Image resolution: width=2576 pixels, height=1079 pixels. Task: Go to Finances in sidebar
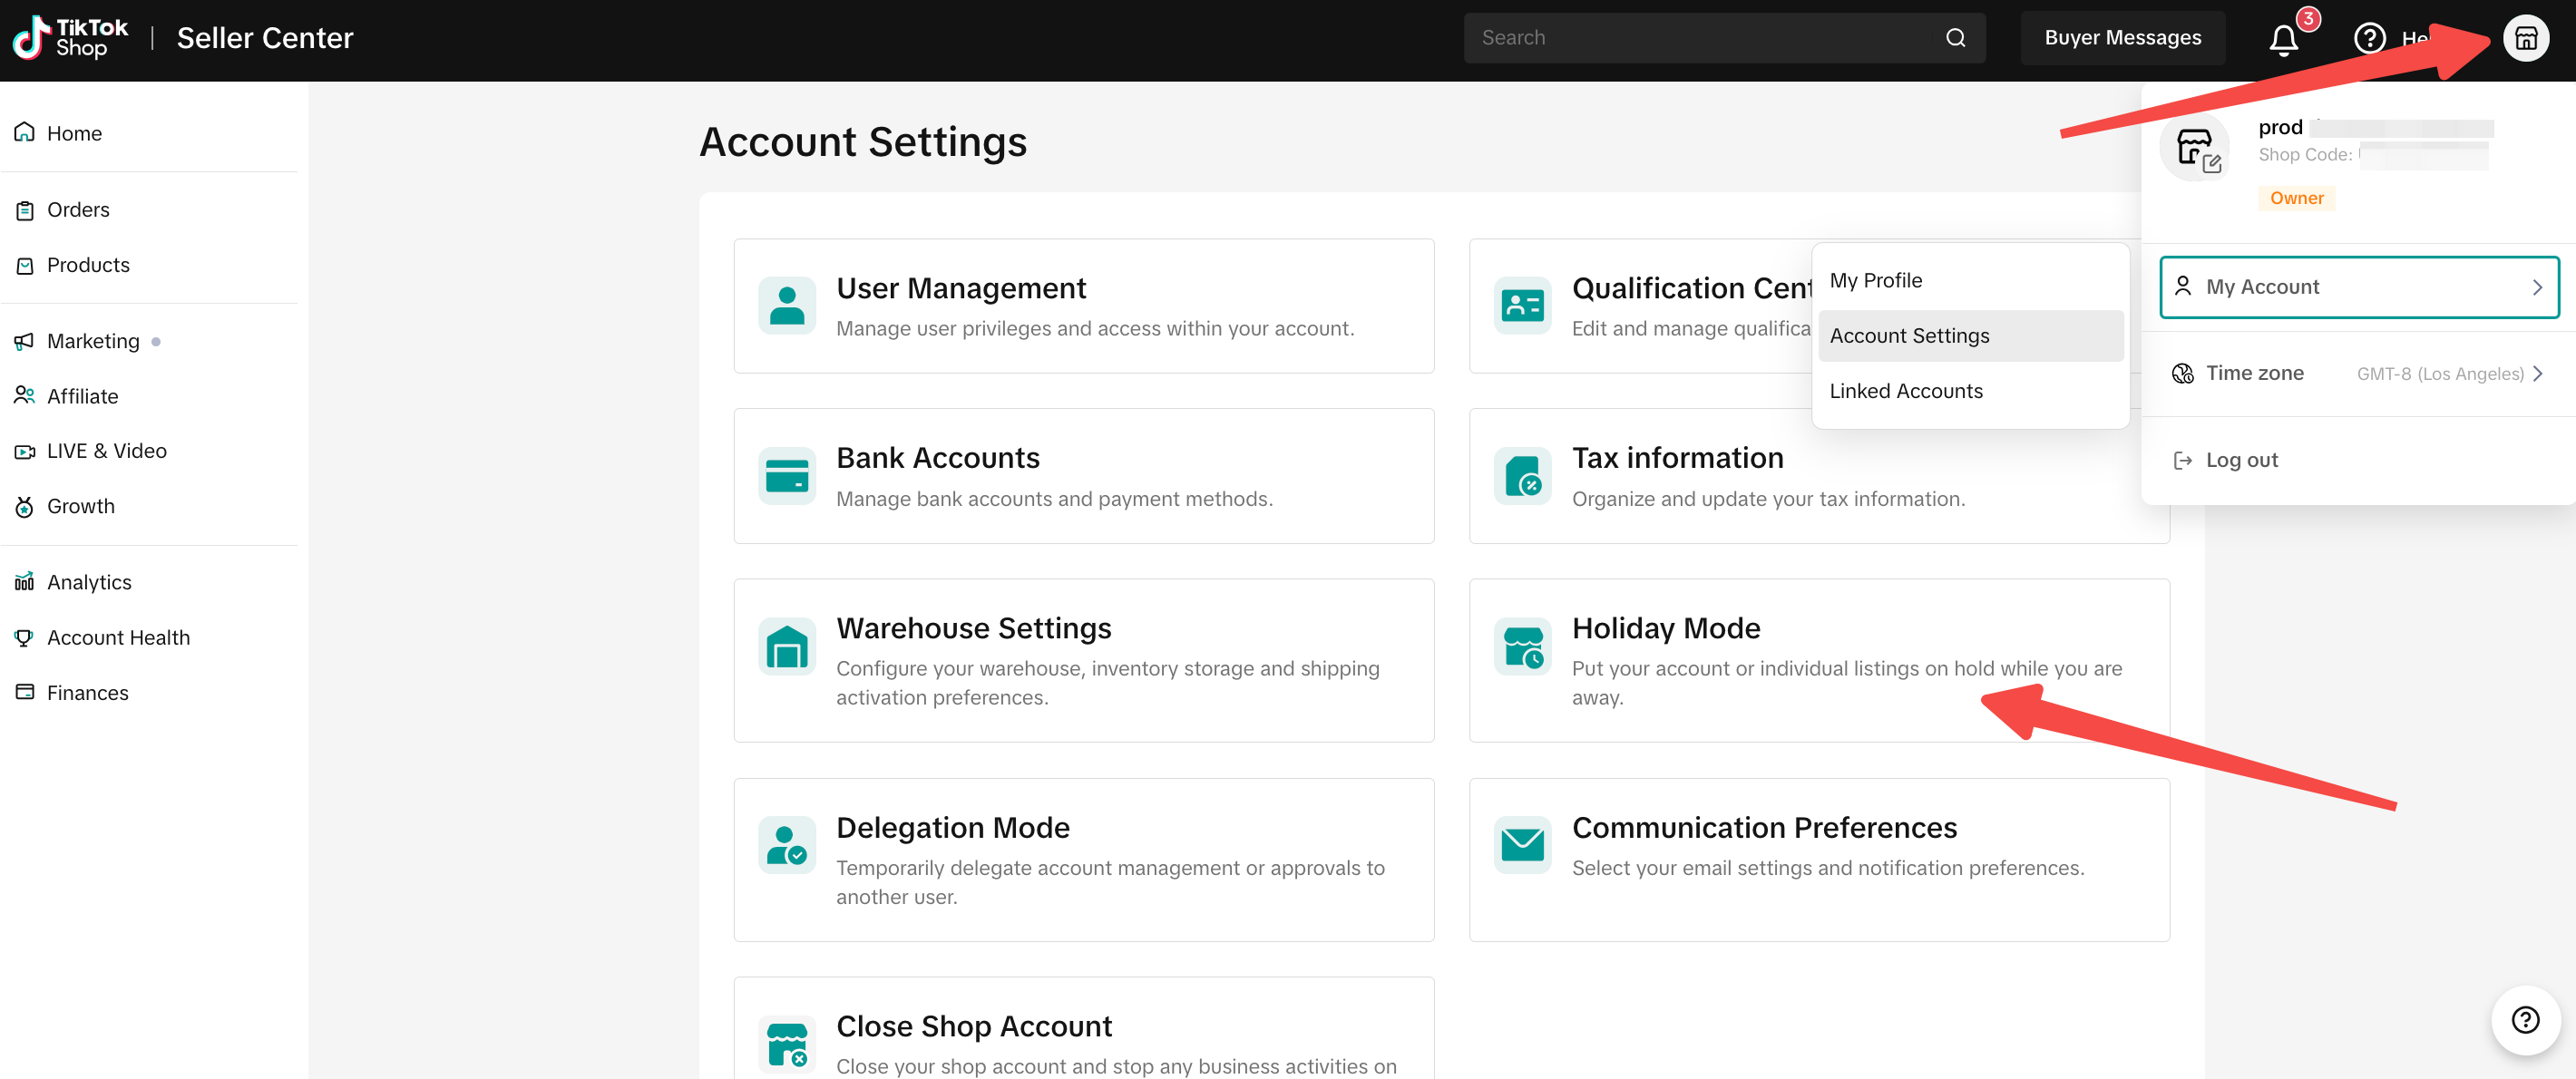coord(87,693)
